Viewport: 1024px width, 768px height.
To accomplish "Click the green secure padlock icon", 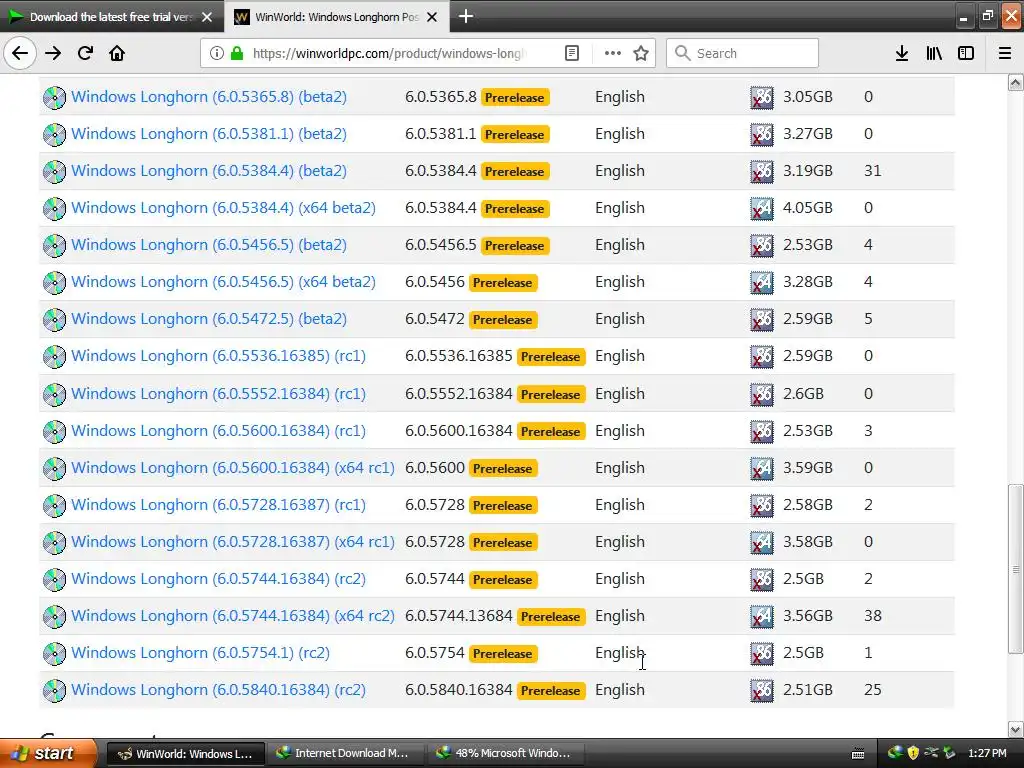I will coord(236,53).
